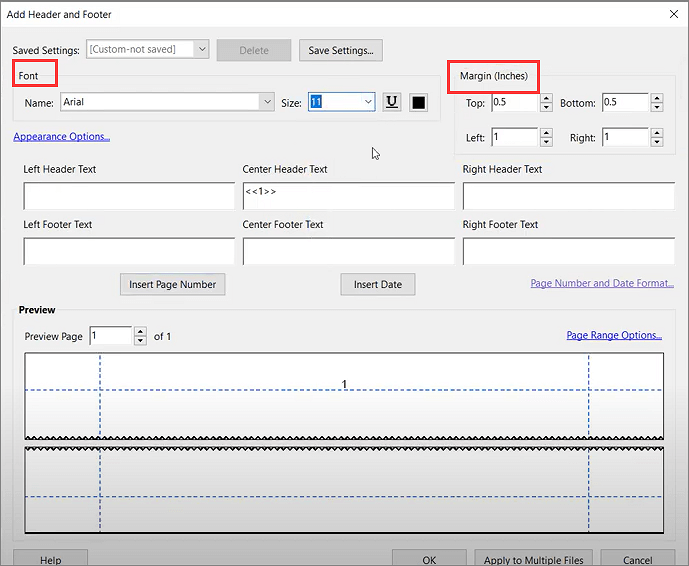
Task: Increase the Top margin with up arrow
Action: 545,98
